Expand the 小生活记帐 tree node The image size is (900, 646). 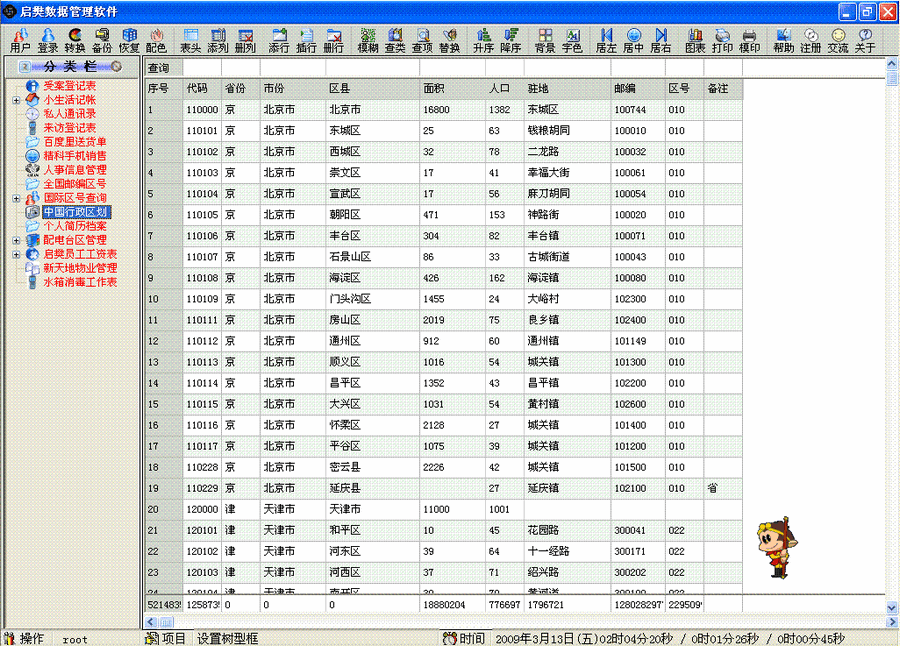15,100
